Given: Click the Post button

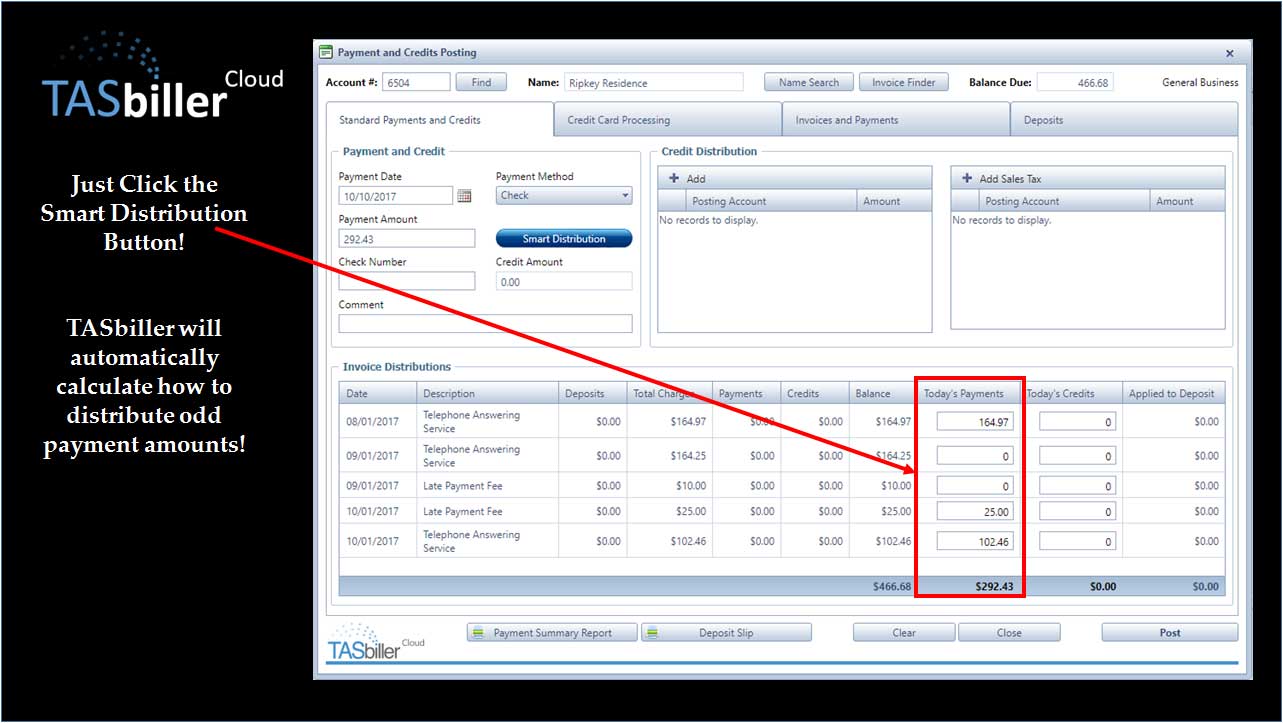Looking at the screenshot, I should point(1170,633).
